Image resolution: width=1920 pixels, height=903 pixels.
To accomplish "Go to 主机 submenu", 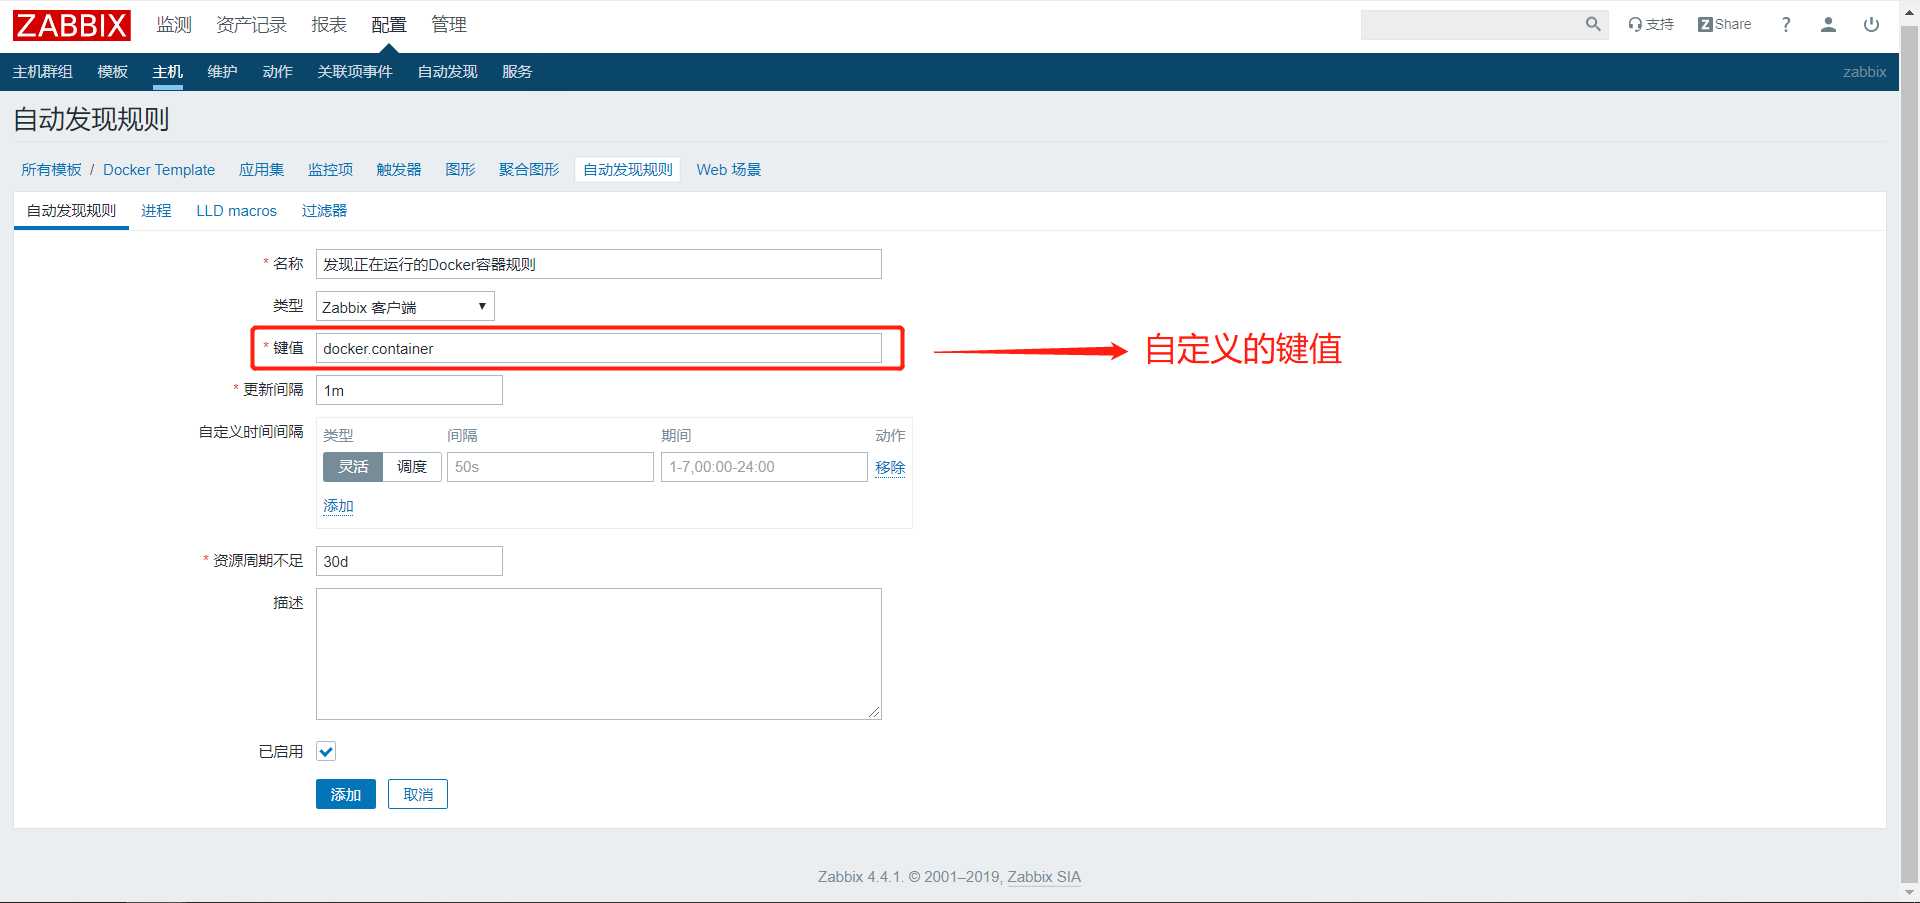I will pyautogui.click(x=168, y=72).
